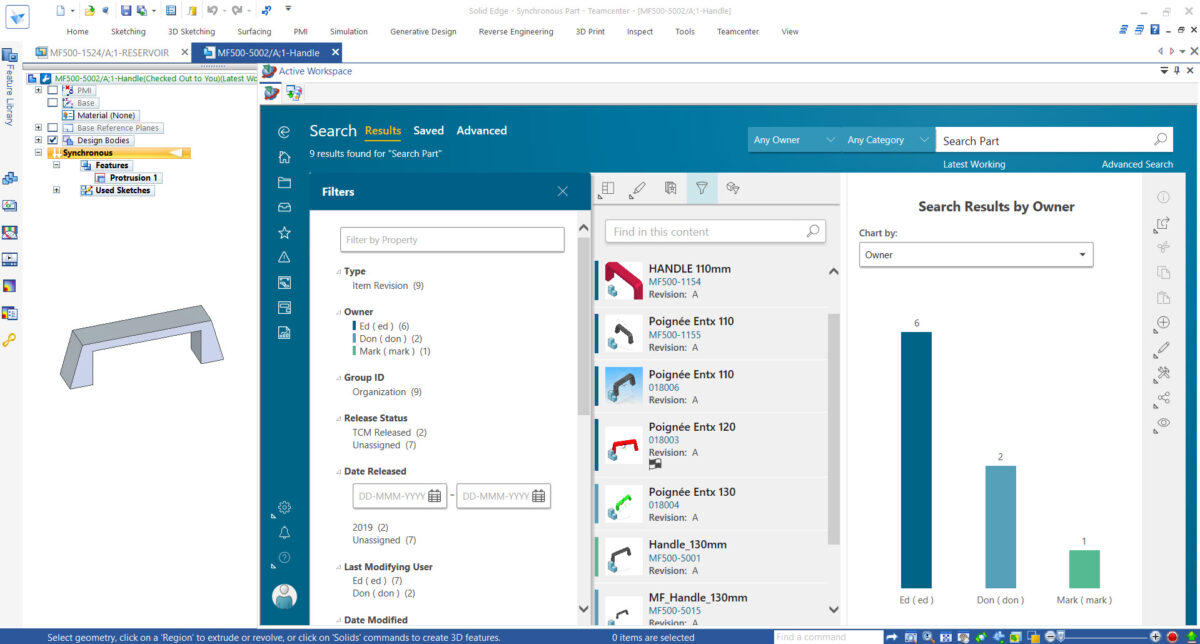Viewport: 1200px width, 644px height.
Task: Open the Settings gear in Active Workspace sidebar
Action: pos(284,507)
